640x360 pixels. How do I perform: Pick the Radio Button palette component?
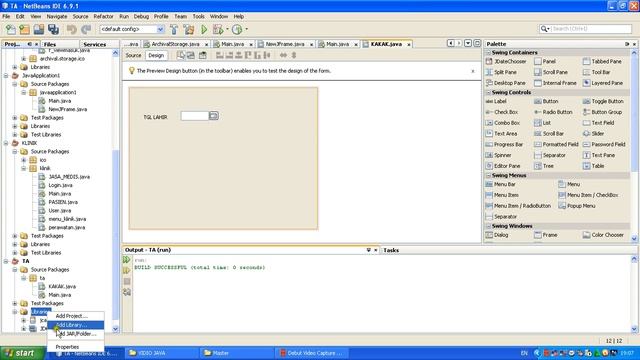coord(553,112)
